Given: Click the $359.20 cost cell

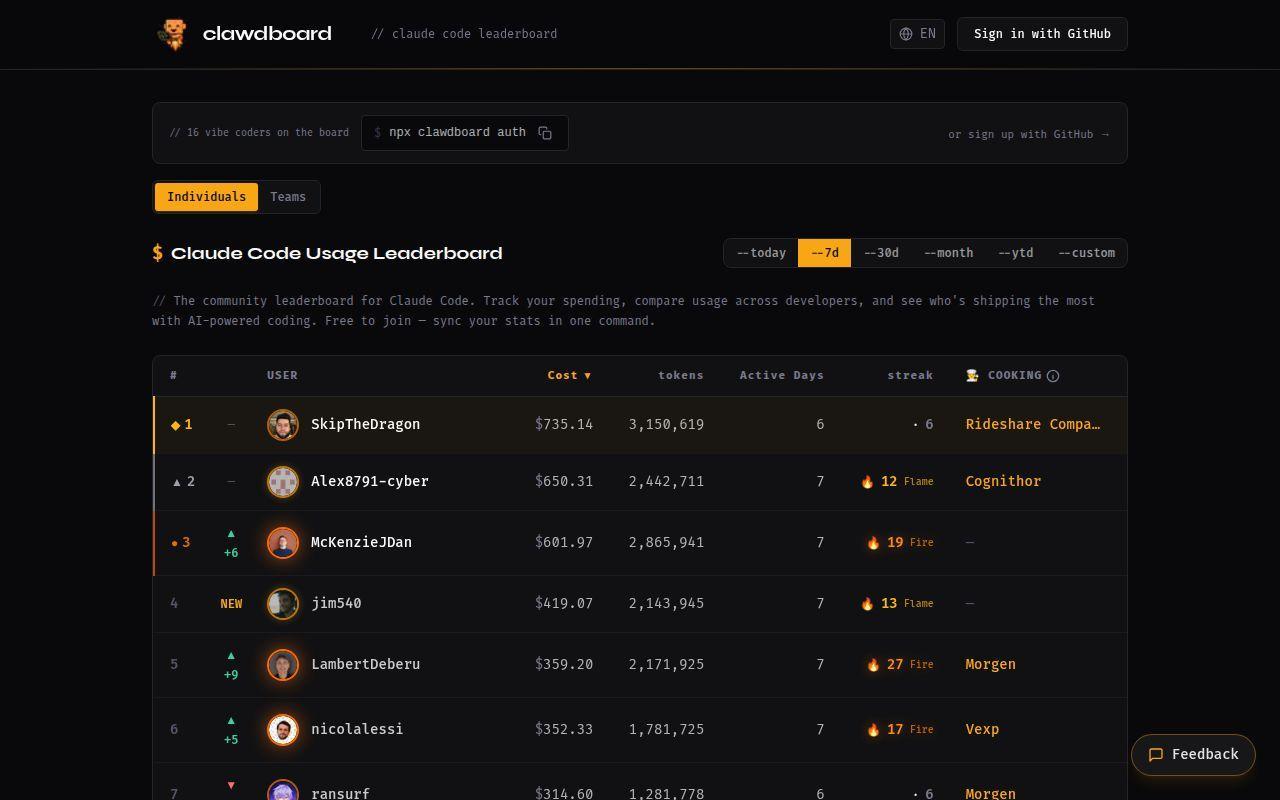Looking at the screenshot, I should click(564, 665).
